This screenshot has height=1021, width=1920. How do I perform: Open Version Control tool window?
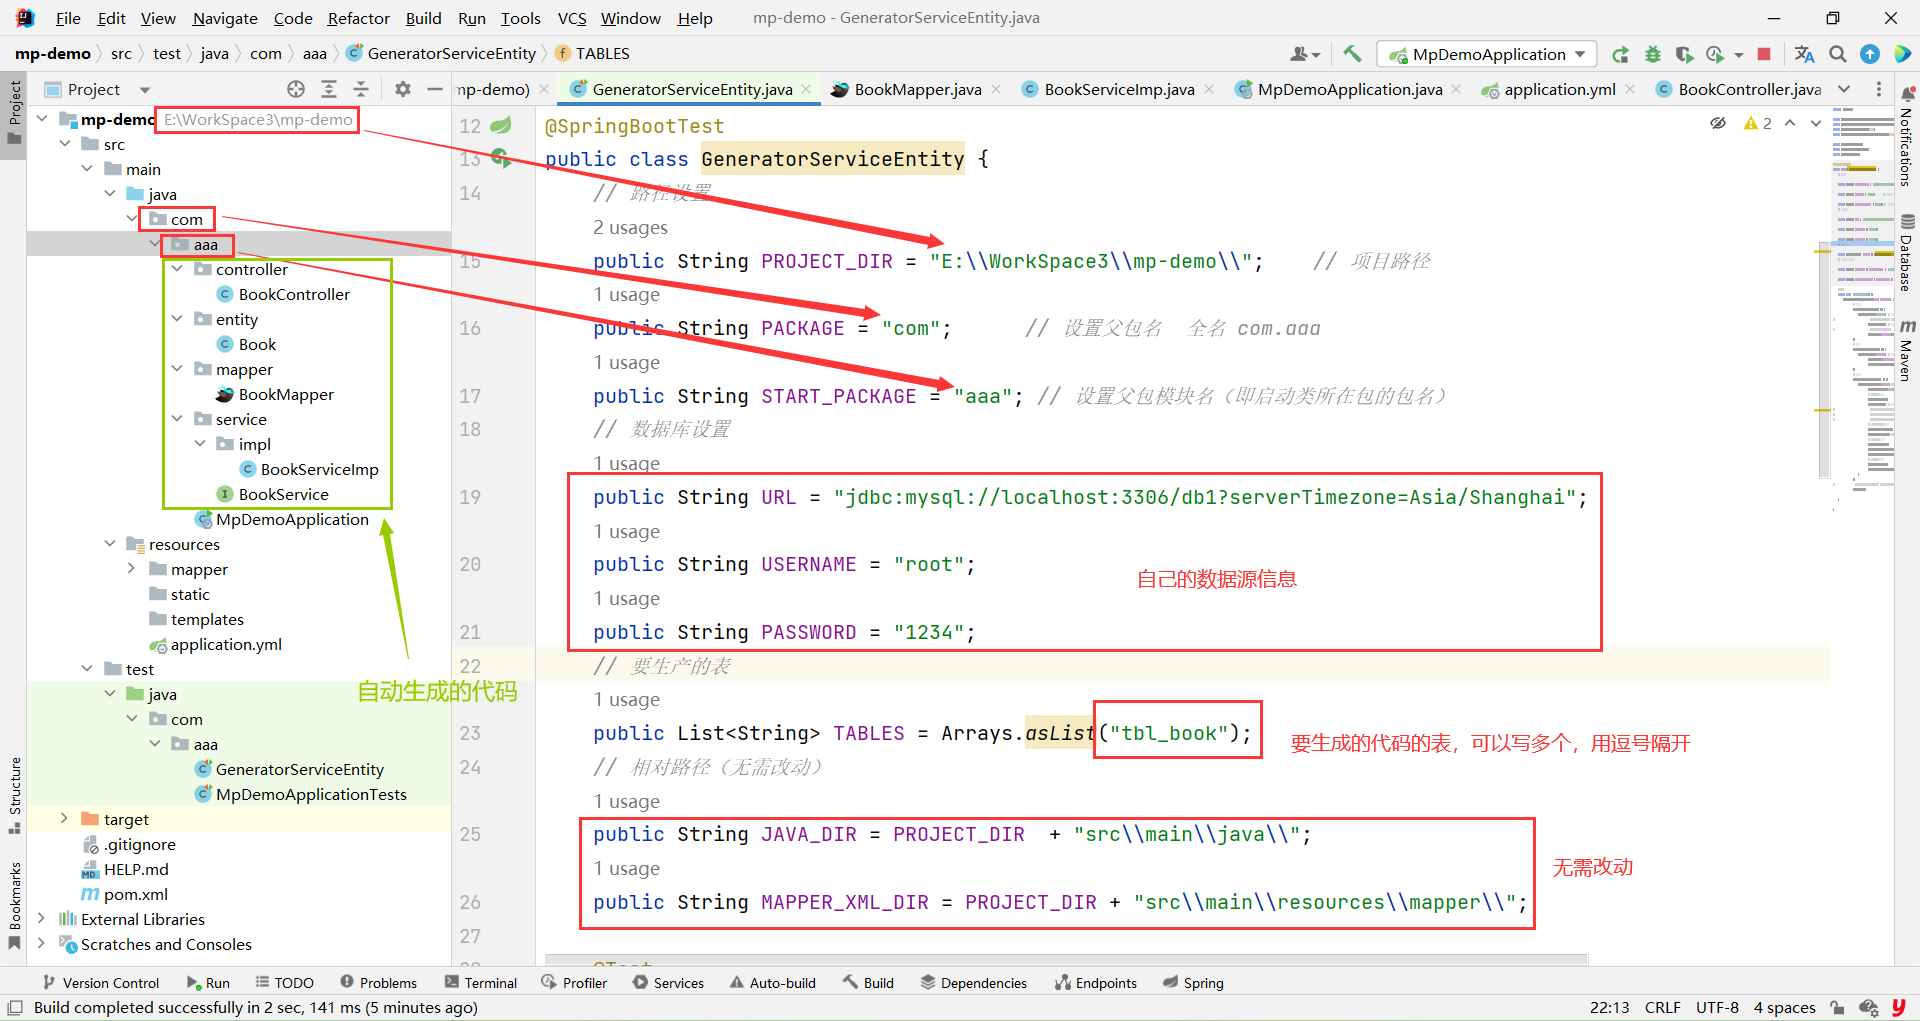tap(101, 983)
